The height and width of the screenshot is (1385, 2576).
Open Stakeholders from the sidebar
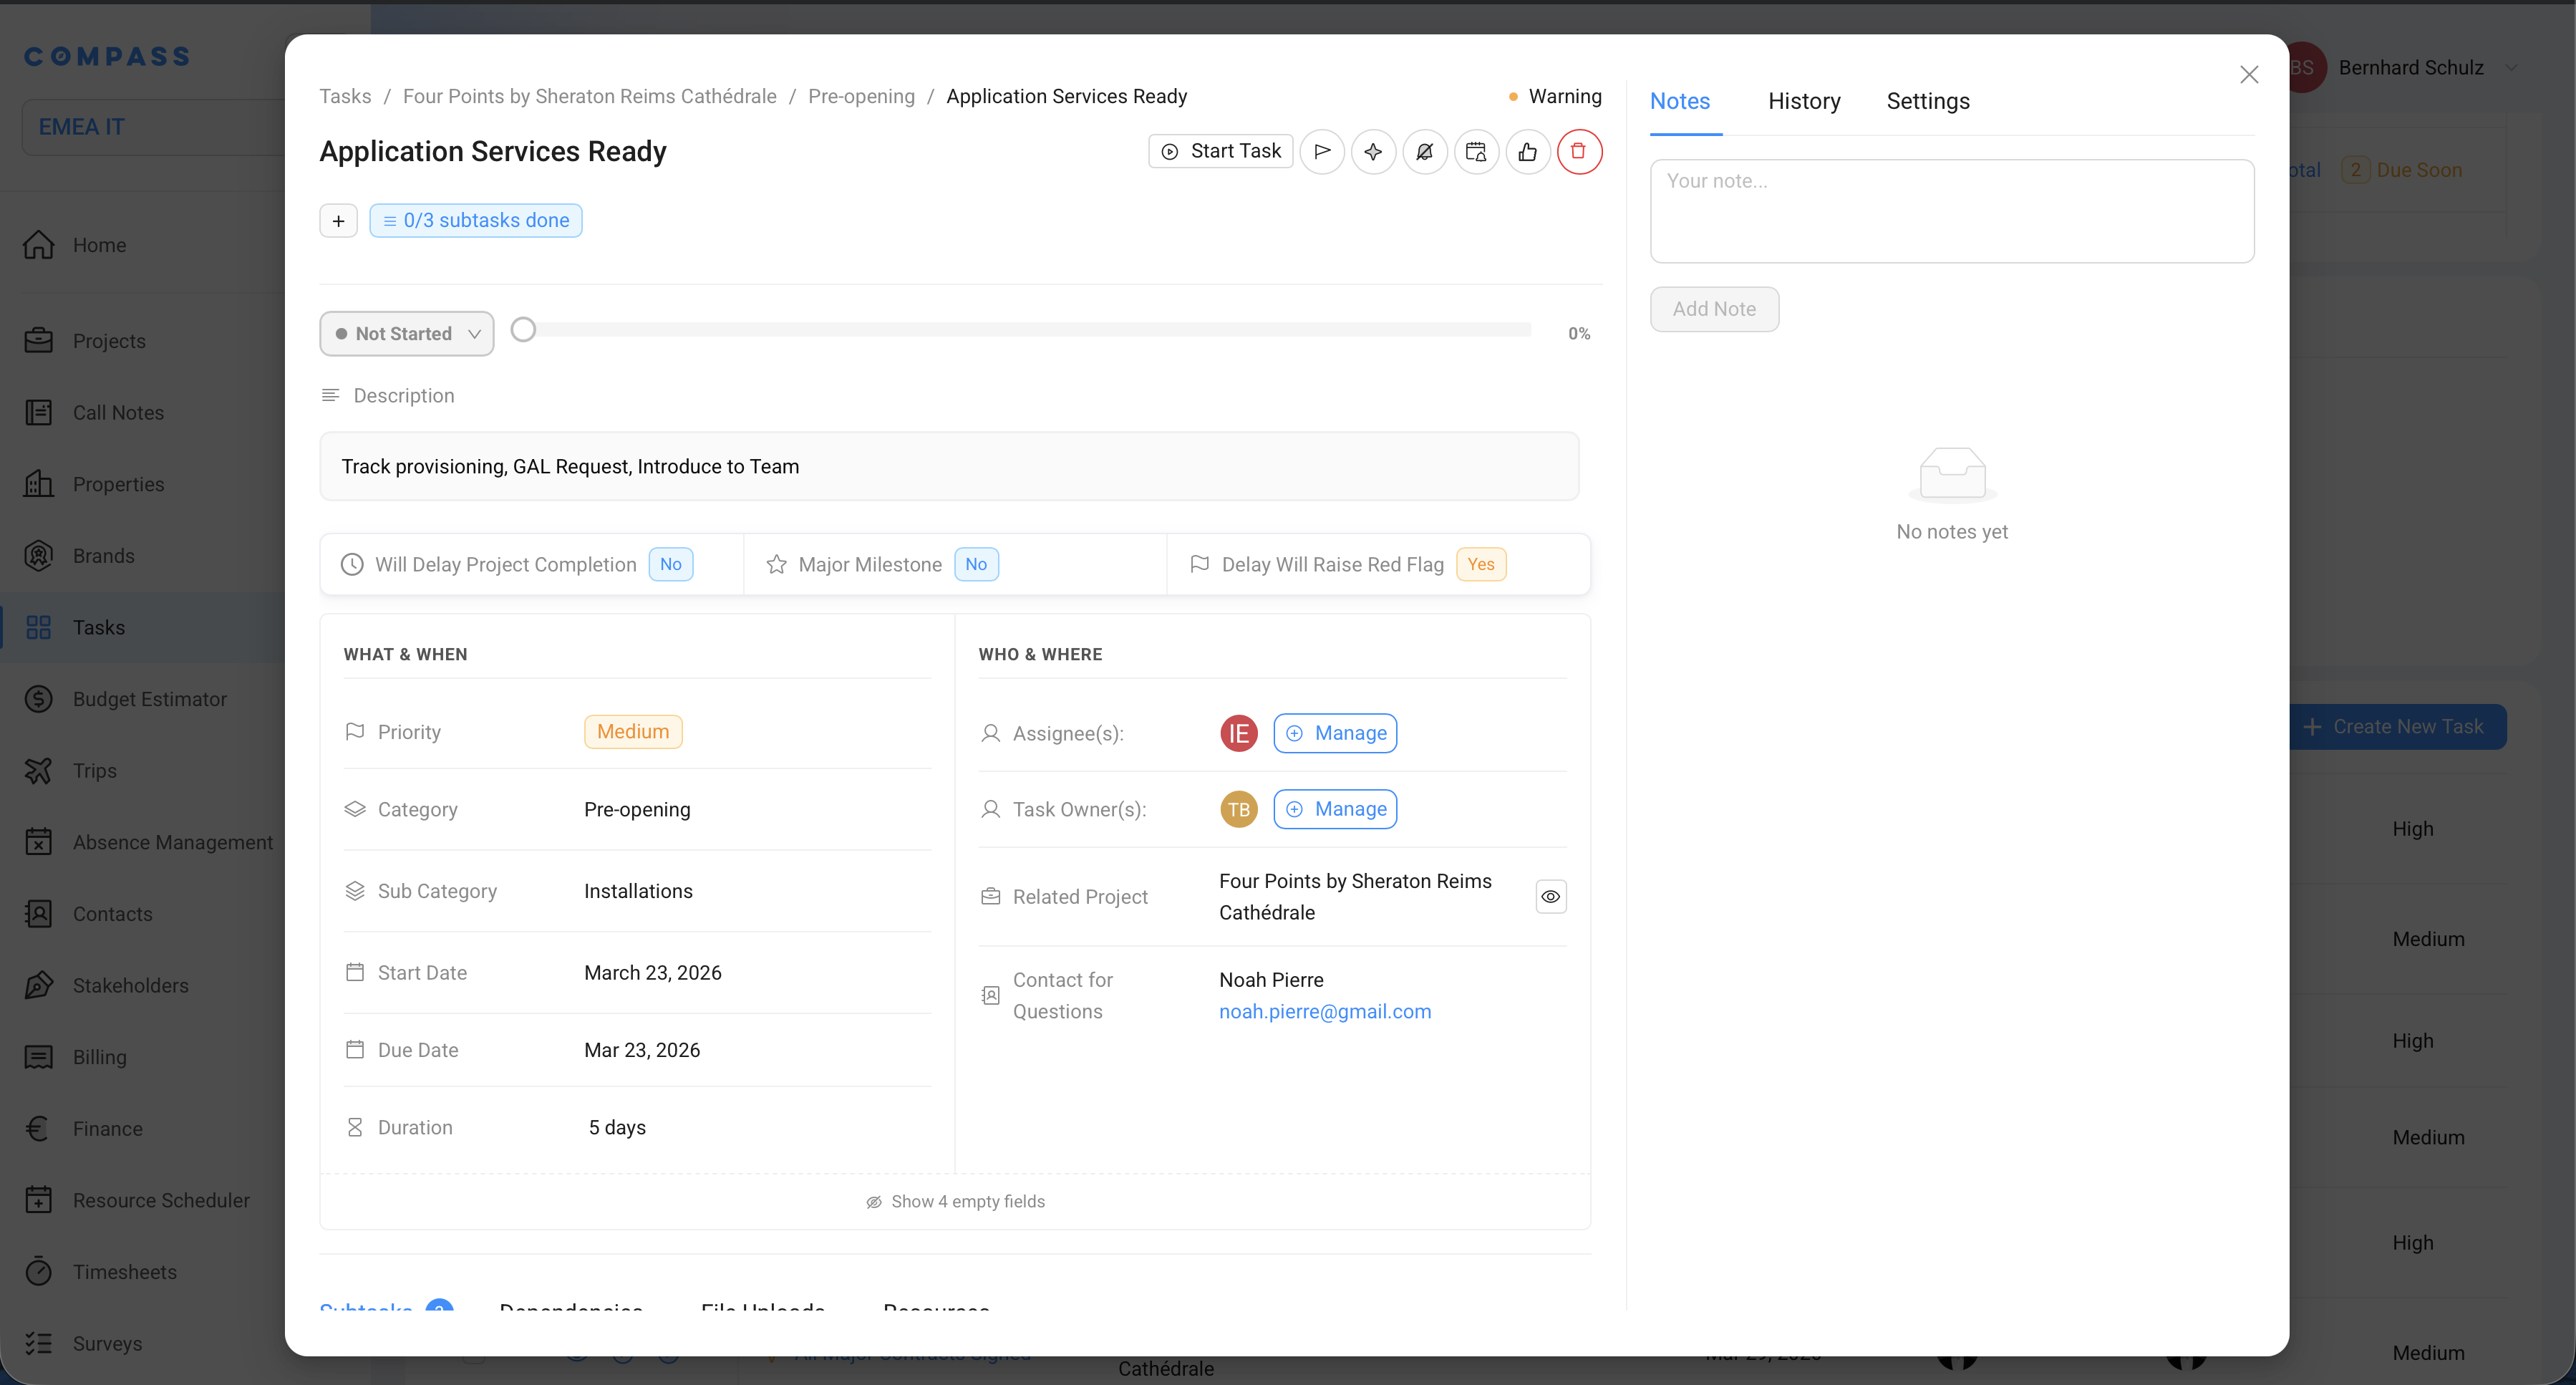(130, 986)
